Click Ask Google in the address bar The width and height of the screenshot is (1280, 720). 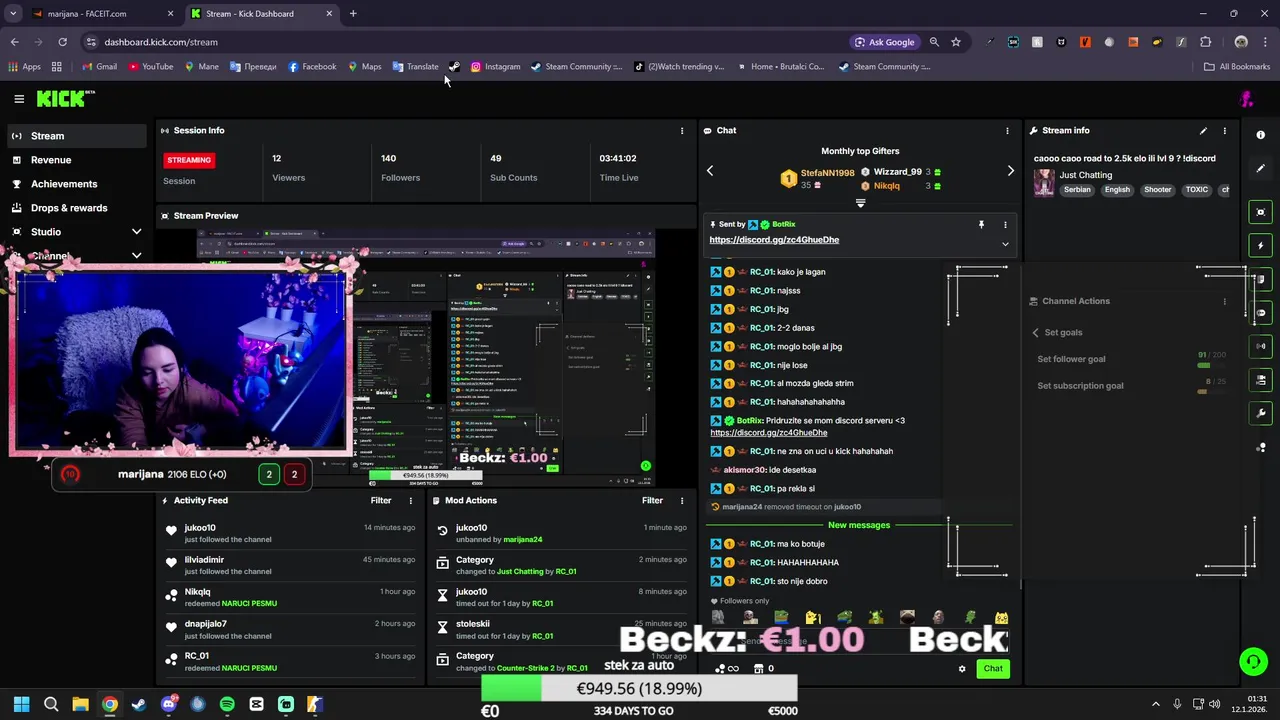coord(884,42)
